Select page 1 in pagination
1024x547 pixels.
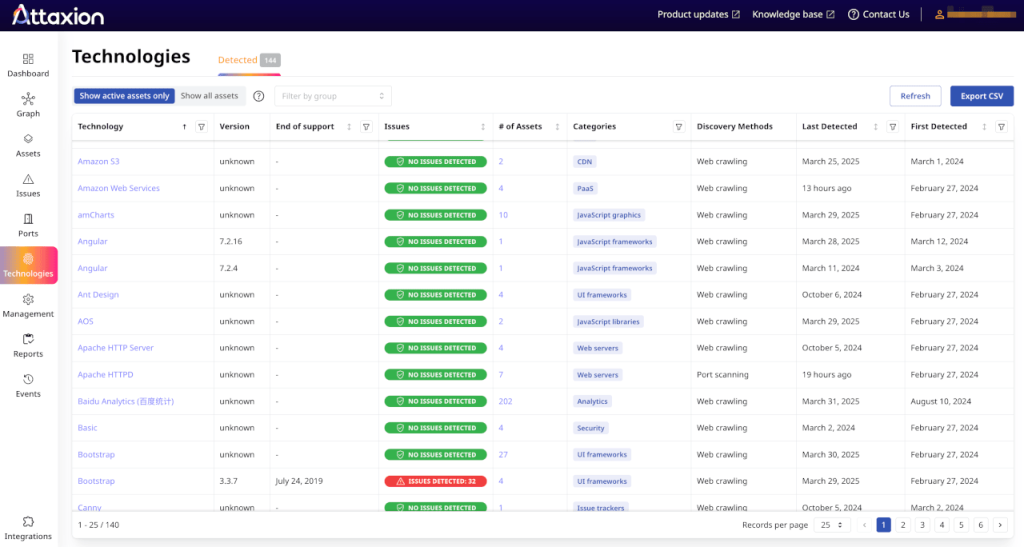(884, 525)
